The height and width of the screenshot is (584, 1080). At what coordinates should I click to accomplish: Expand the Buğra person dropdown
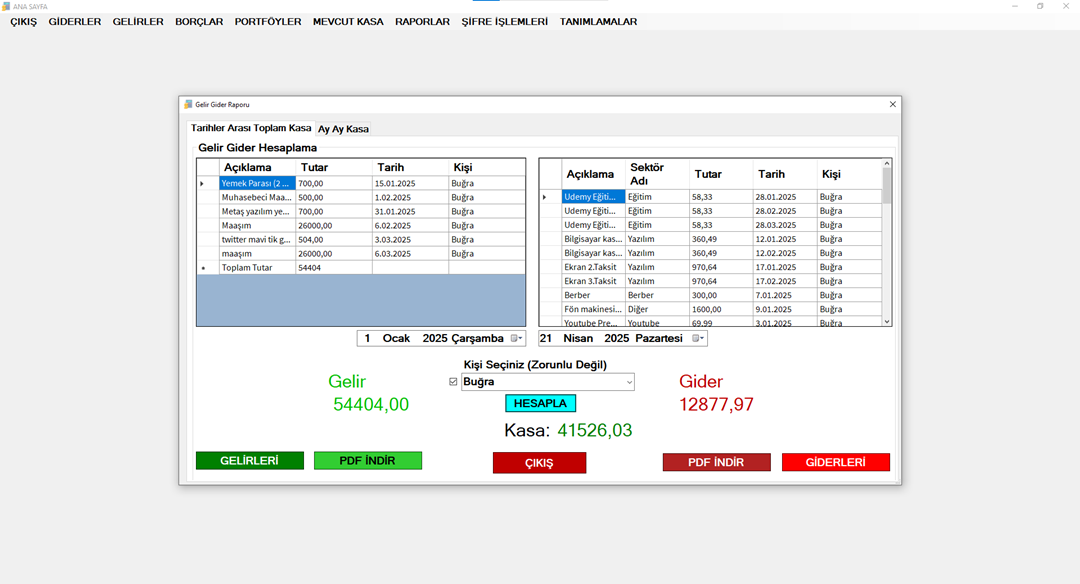coord(628,382)
